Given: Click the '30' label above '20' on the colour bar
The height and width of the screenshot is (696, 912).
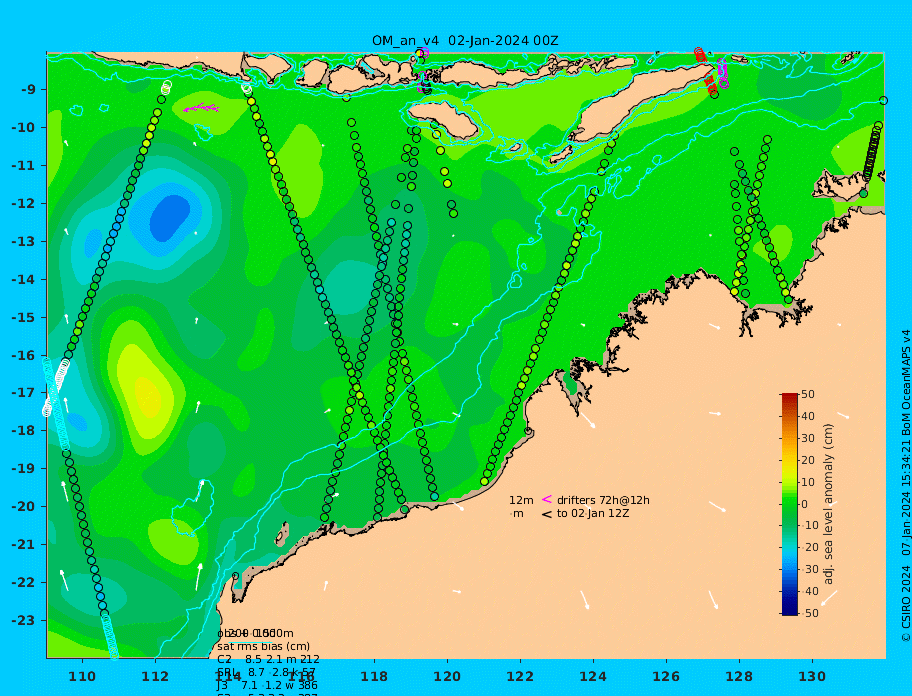Looking at the screenshot, I should [x=808, y=438].
